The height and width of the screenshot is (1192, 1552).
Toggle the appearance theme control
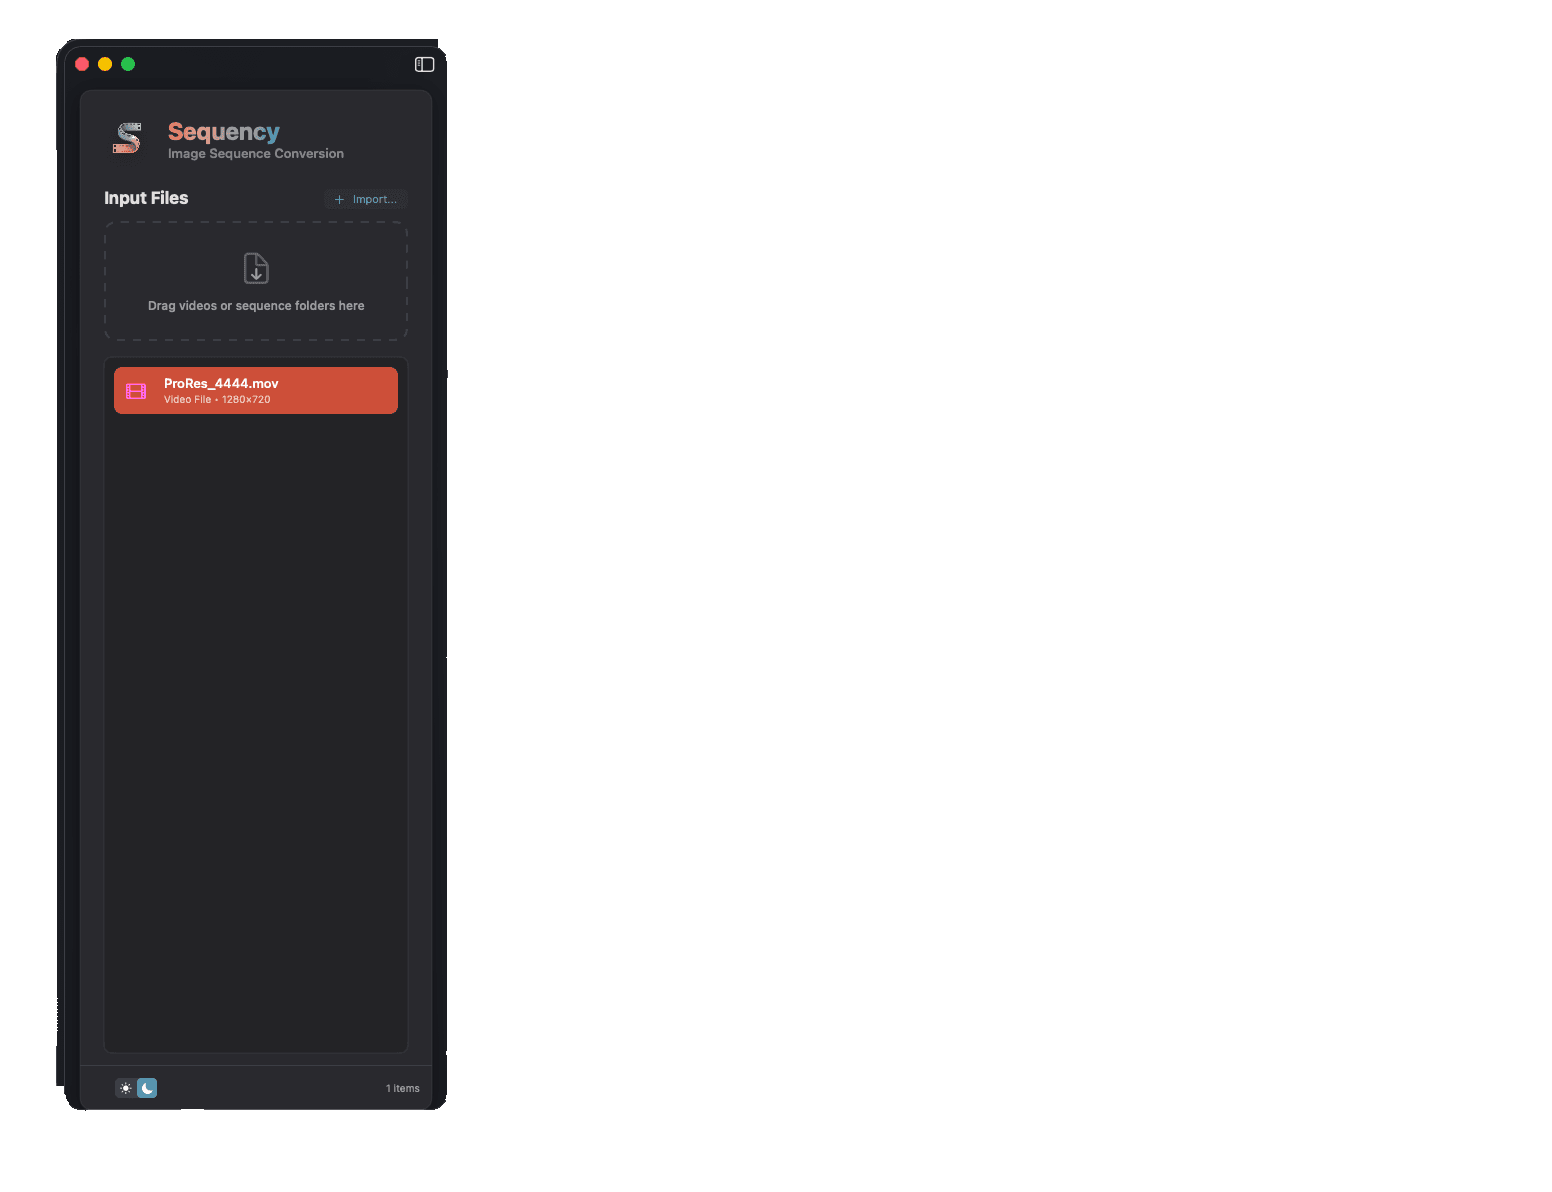137,1088
